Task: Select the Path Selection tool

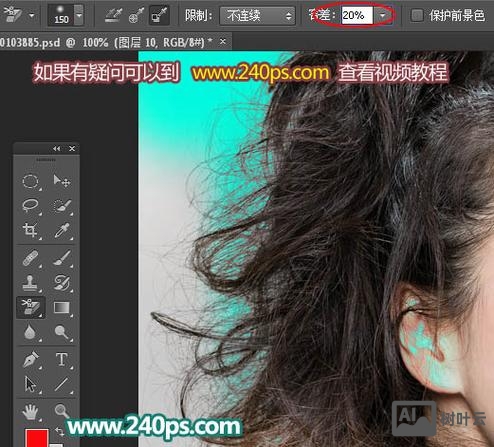Action: click(x=30, y=384)
